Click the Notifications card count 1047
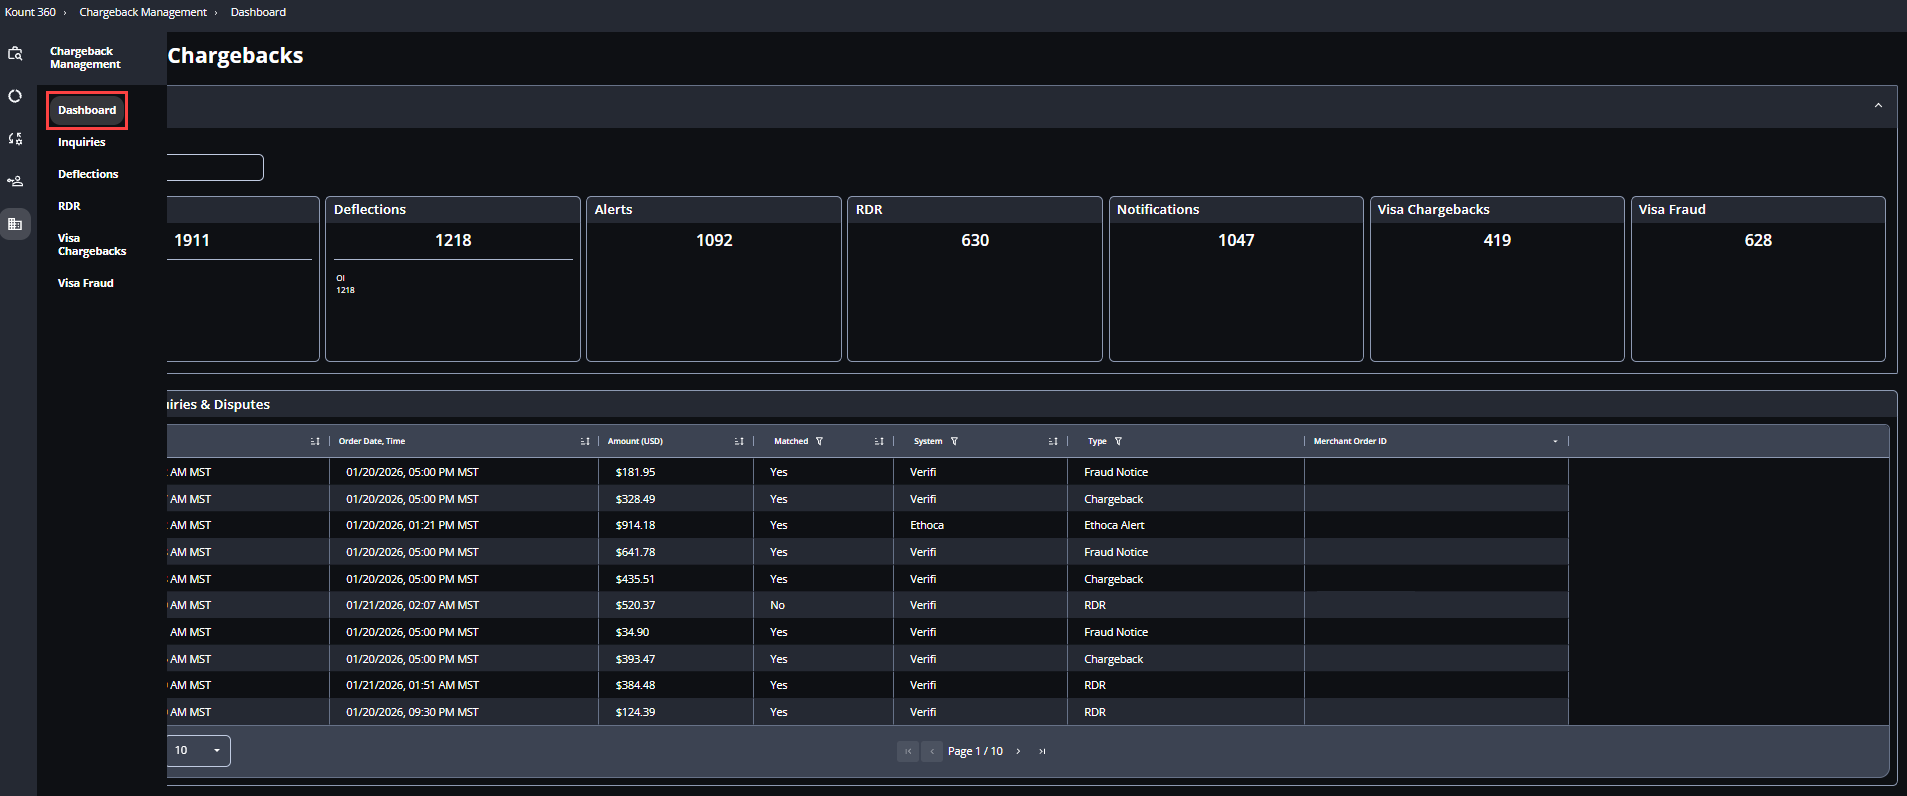 click(x=1236, y=240)
